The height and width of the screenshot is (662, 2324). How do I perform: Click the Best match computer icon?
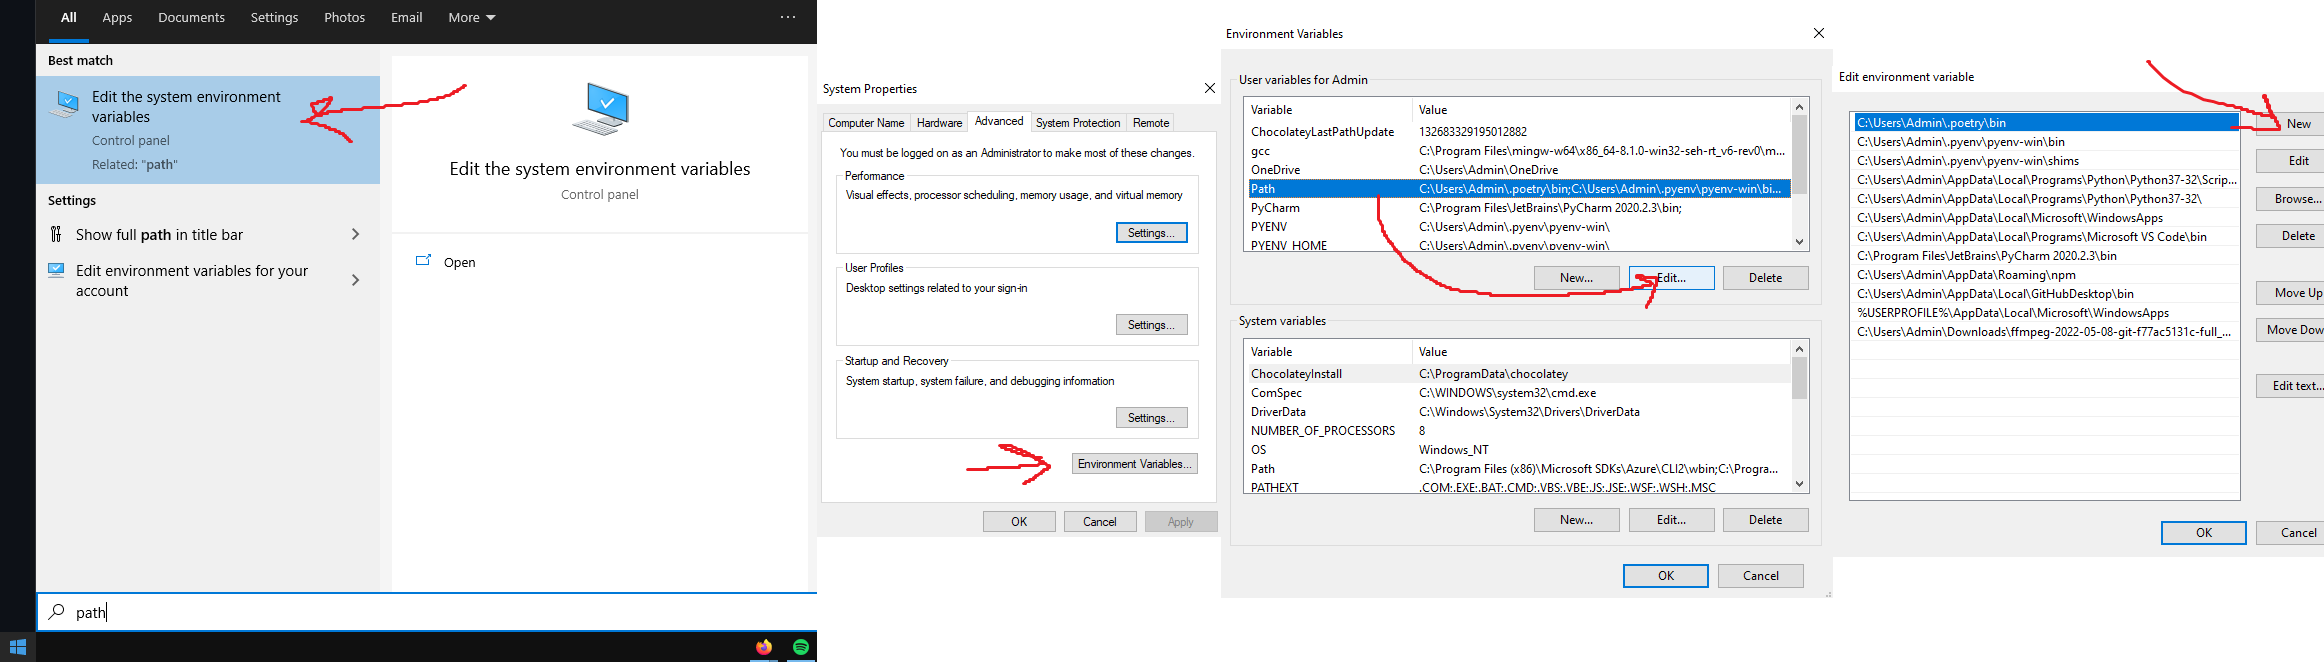(65, 104)
